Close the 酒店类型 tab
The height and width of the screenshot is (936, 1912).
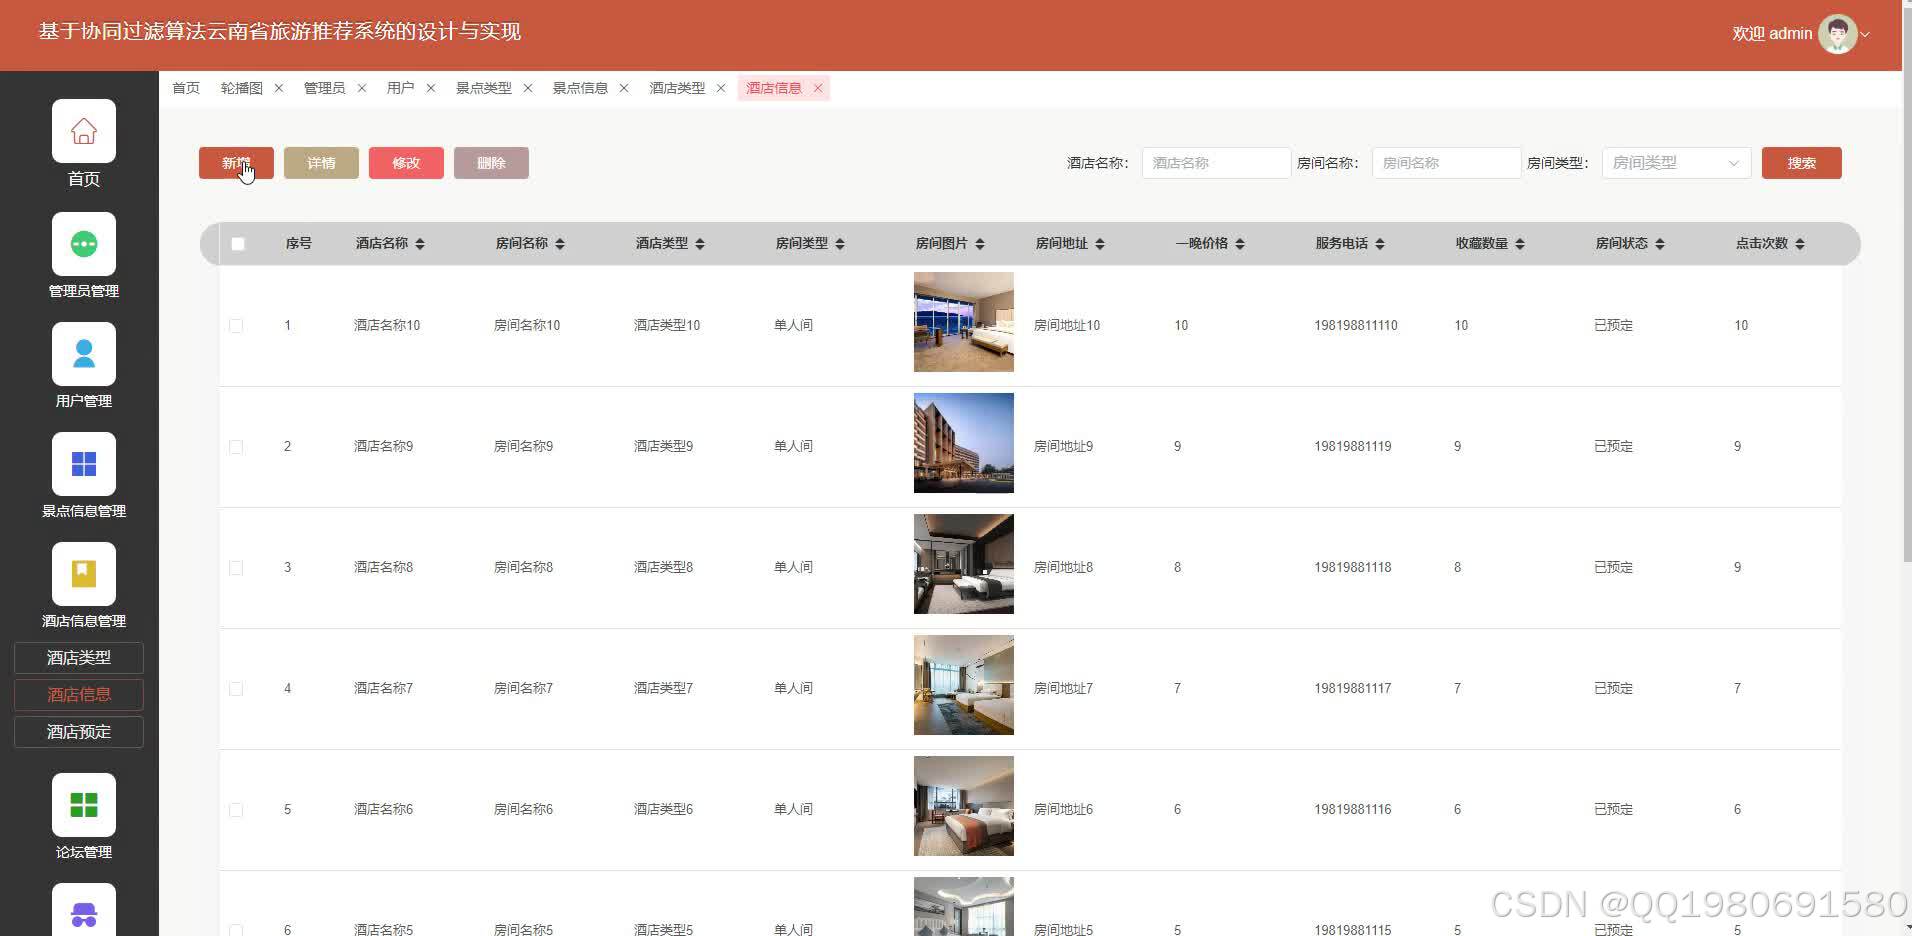(721, 88)
